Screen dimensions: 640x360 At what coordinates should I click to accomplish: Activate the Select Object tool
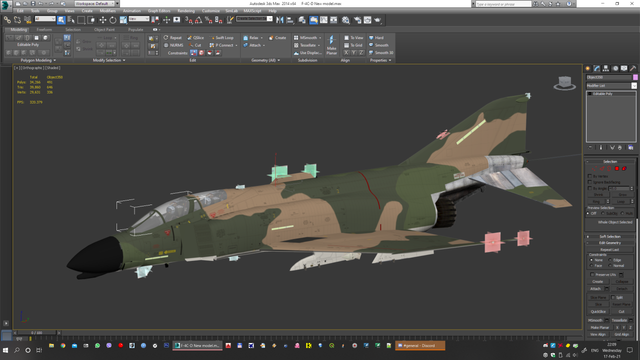click(61, 20)
